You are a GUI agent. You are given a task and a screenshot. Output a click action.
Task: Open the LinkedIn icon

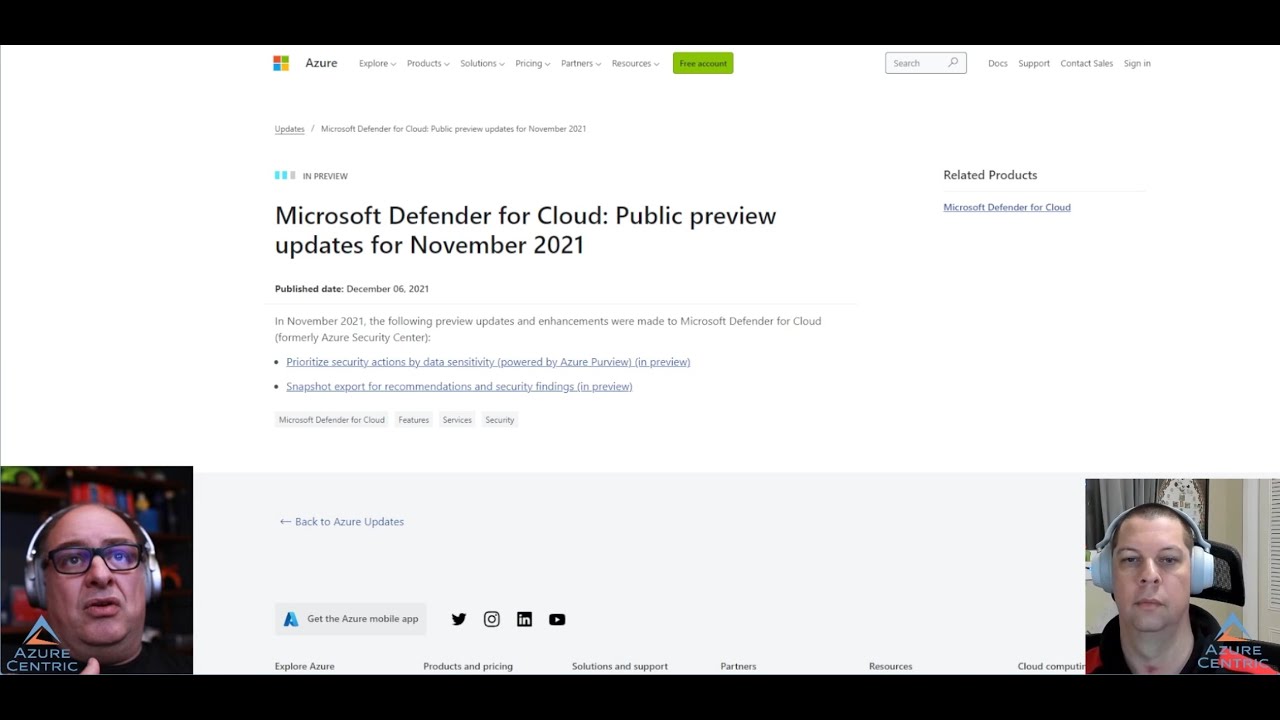coord(524,619)
